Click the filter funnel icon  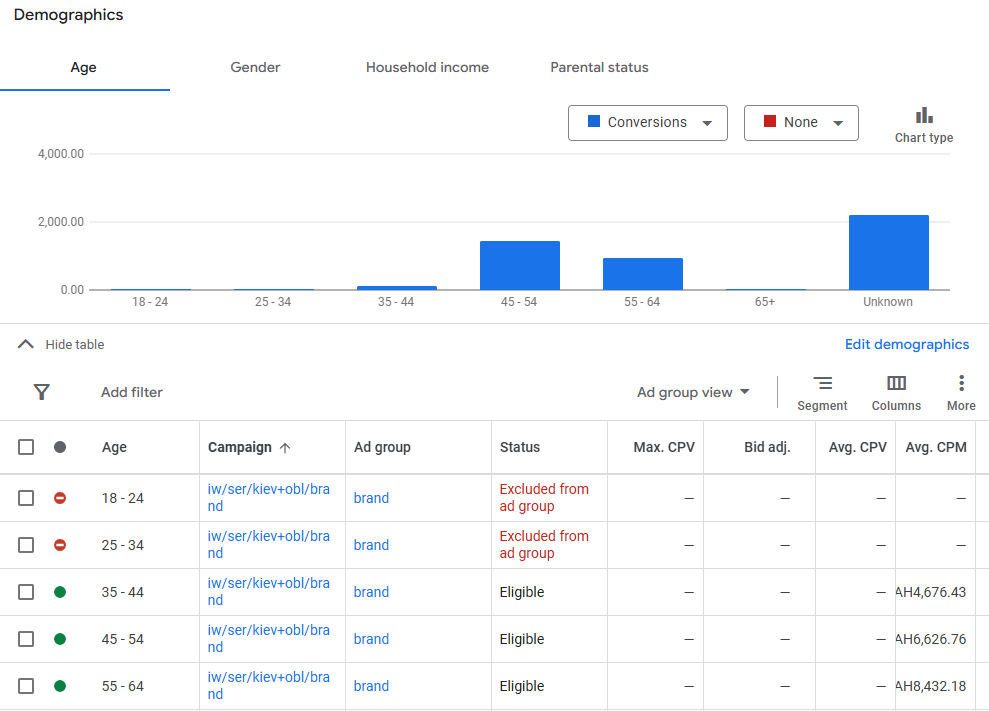(42, 392)
